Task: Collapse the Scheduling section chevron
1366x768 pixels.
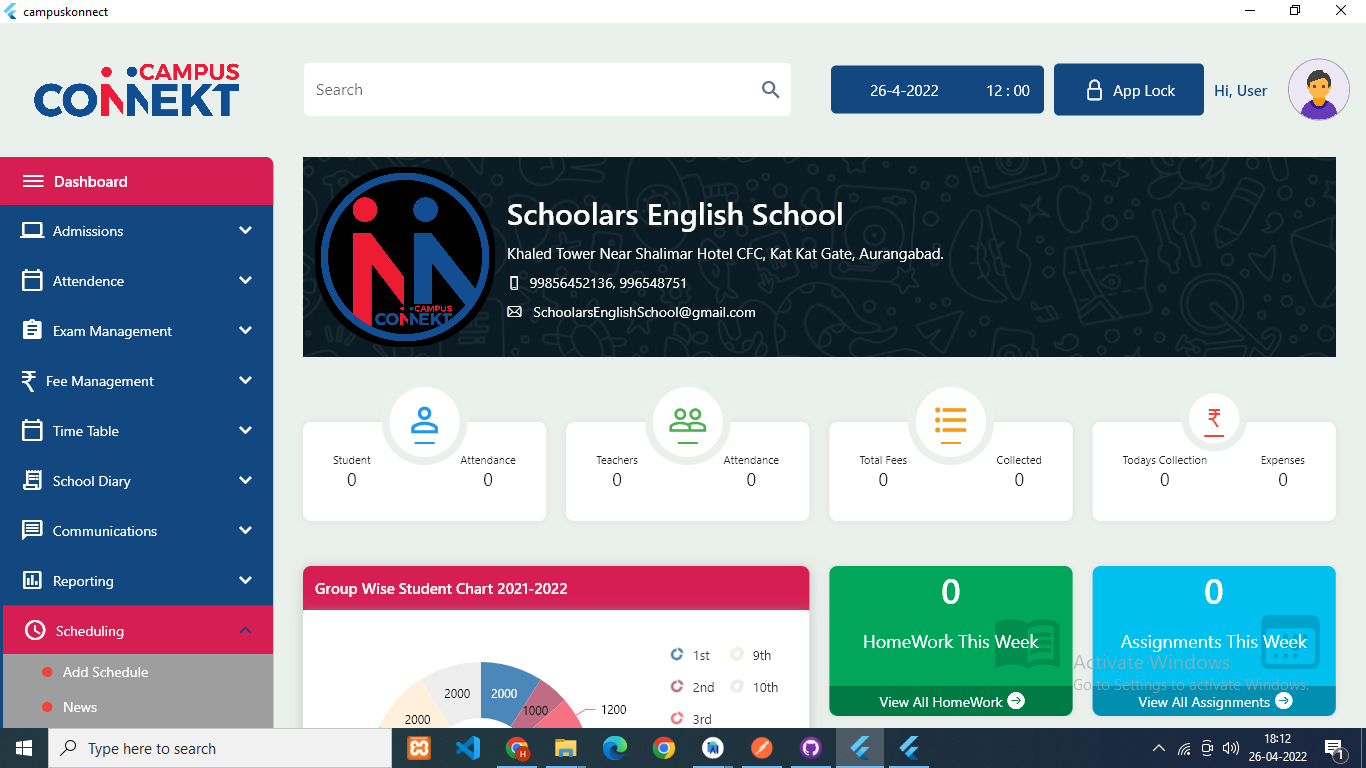Action: click(245, 631)
